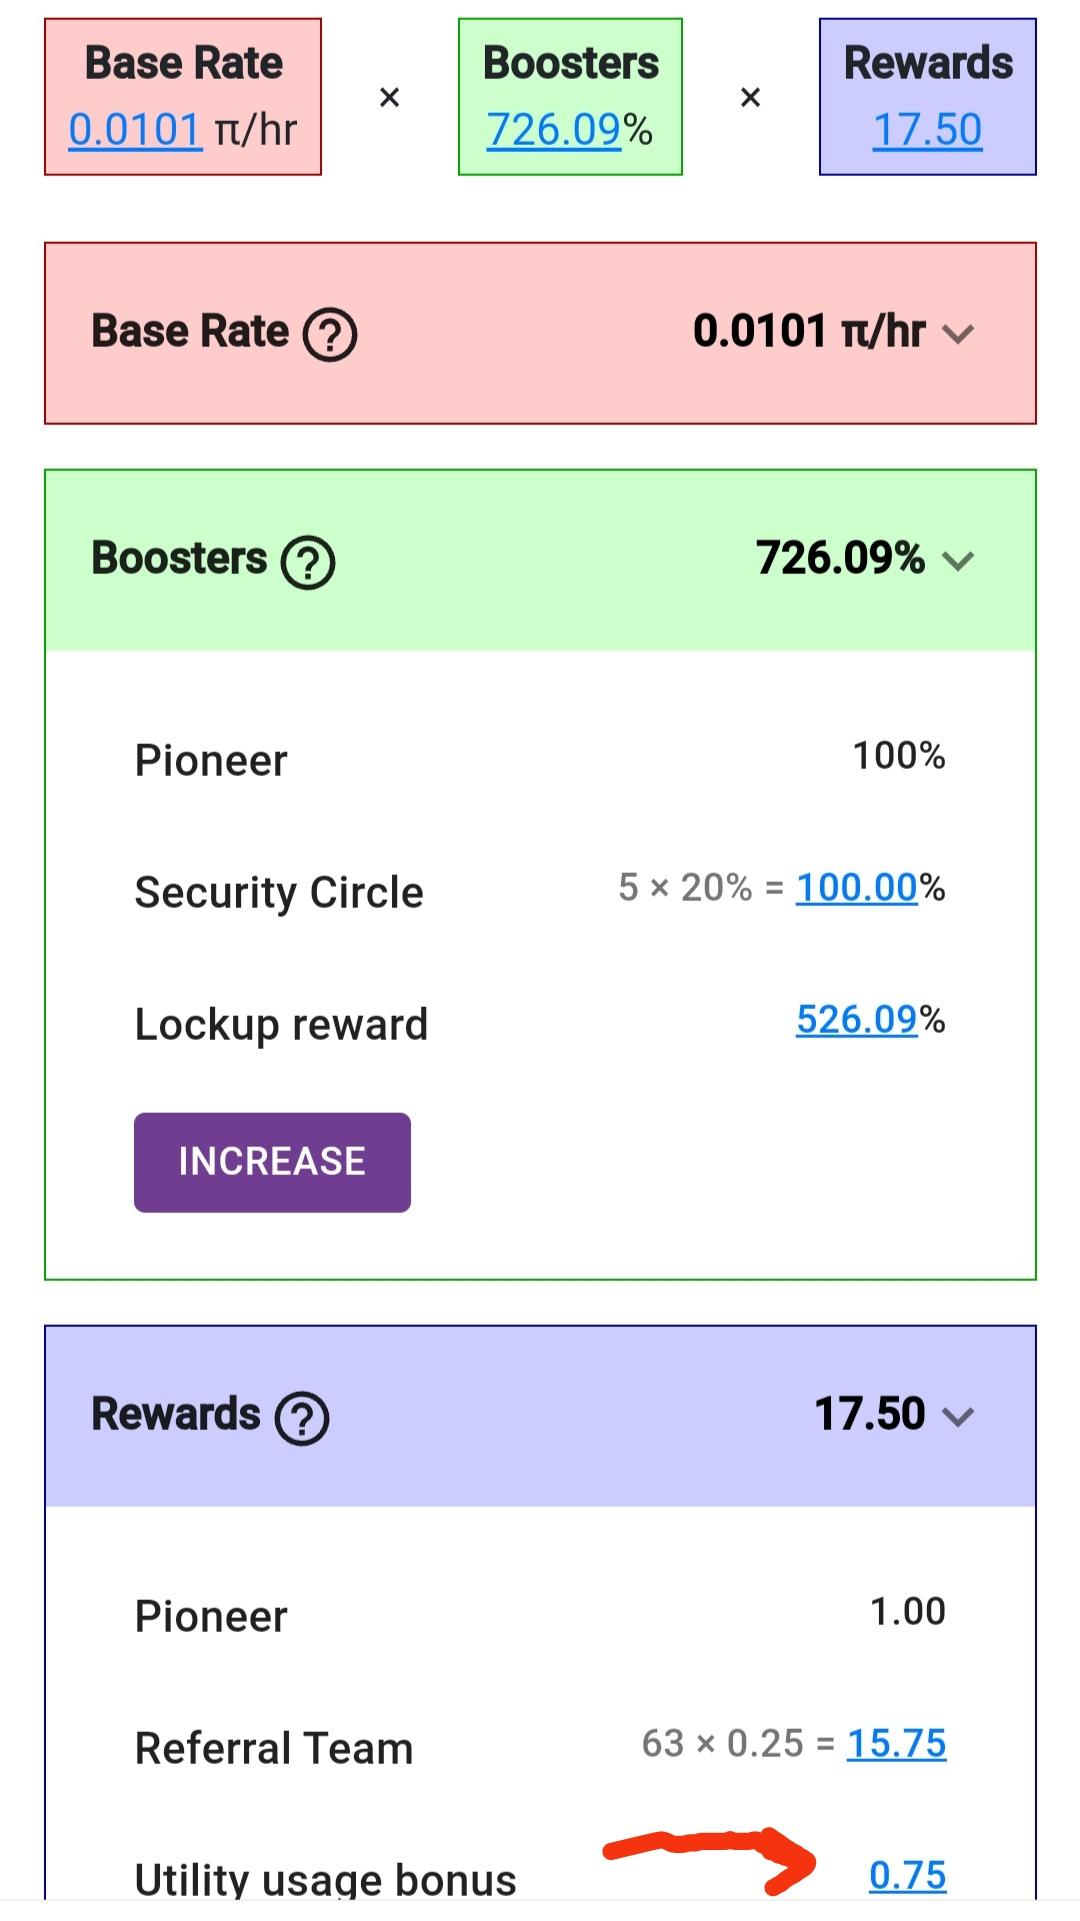Click the Lockup reward row label
Screen dimensions: 1080x1921
[281, 1024]
